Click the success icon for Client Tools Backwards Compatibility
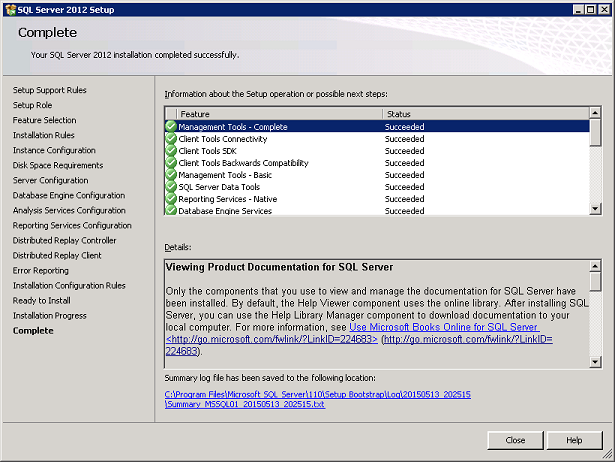 [x=171, y=162]
